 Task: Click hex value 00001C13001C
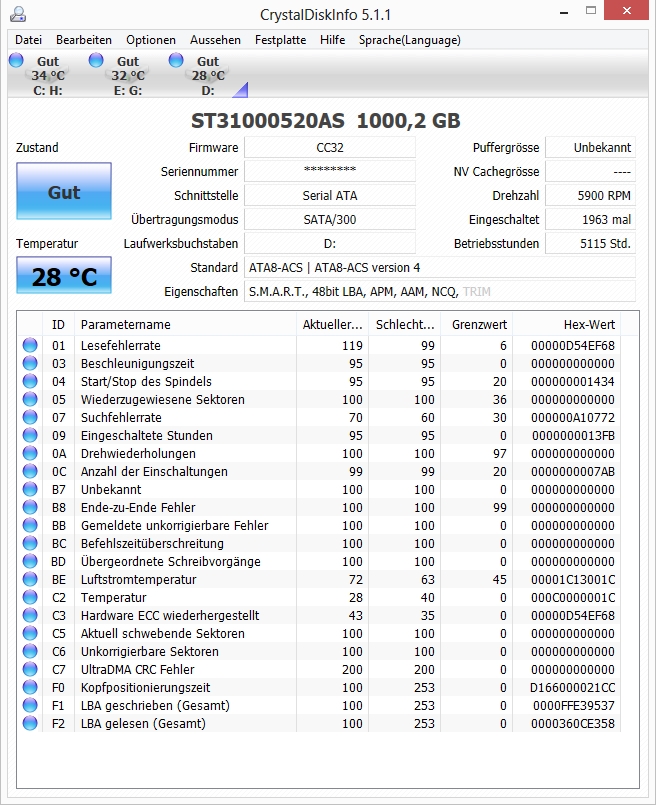[x=573, y=580]
